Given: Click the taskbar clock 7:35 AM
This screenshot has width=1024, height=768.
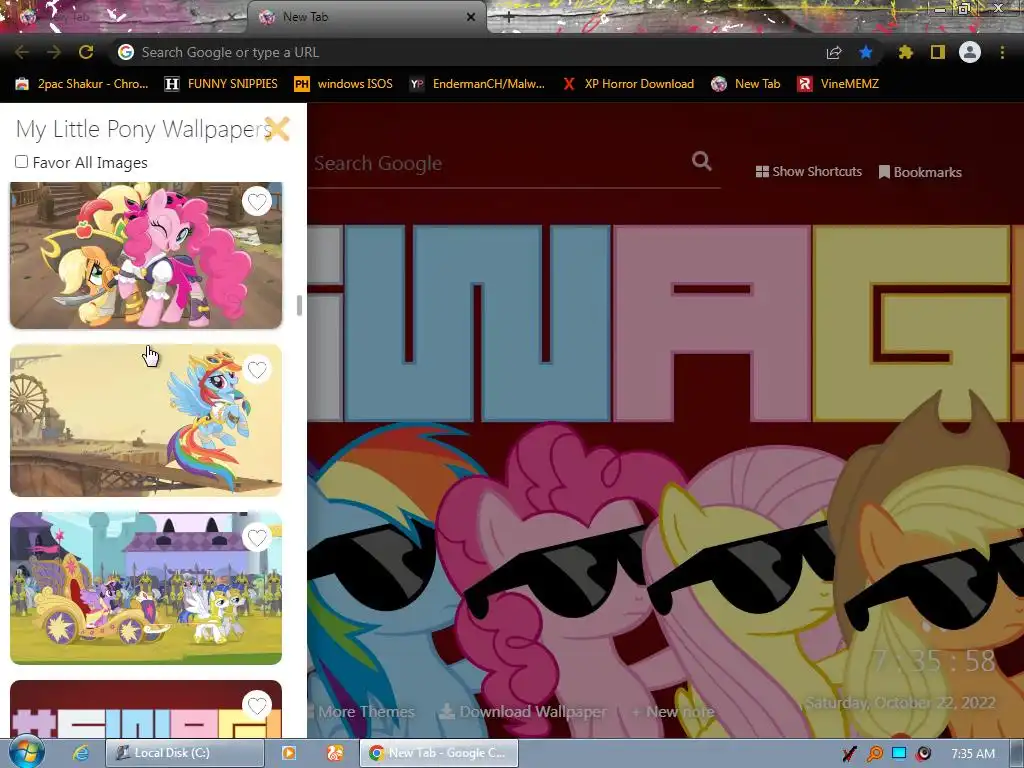Looking at the screenshot, I should (973, 754).
